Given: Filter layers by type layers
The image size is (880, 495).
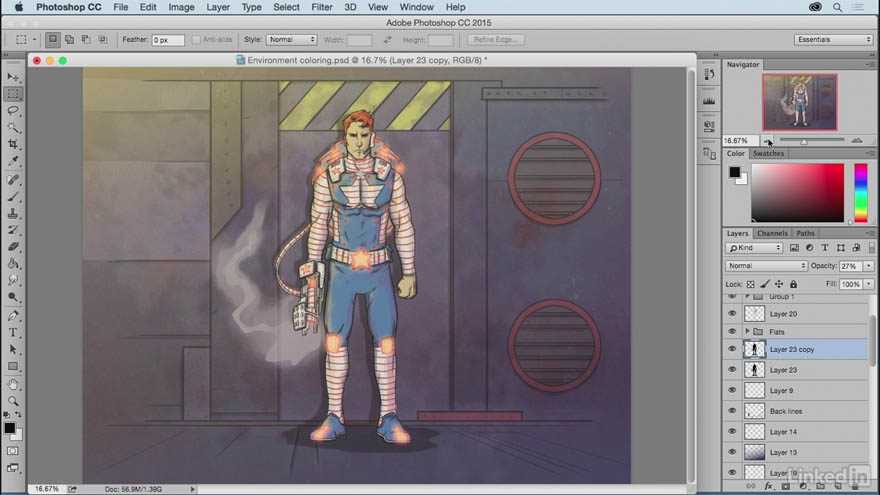Looking at the screenshot, I should (825, 248).
